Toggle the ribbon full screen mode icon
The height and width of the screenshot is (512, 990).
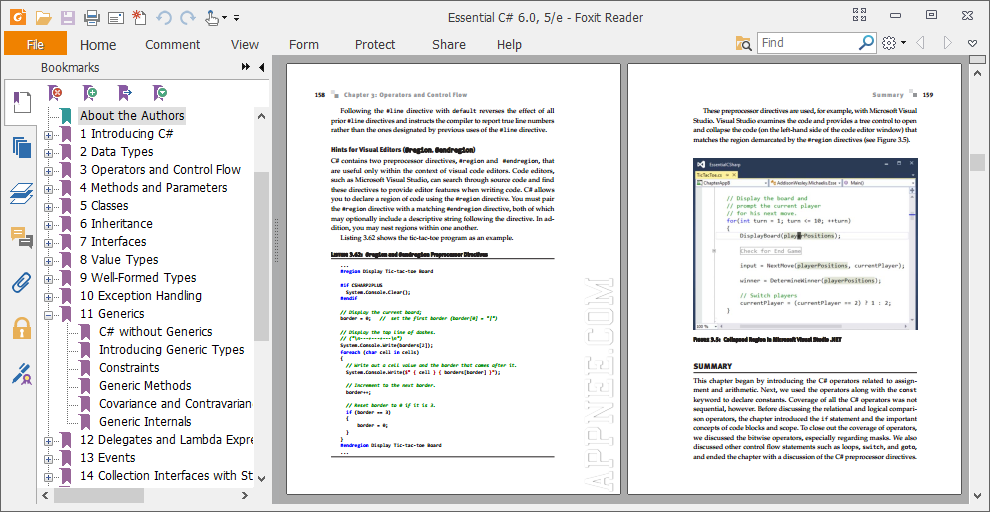860,15
